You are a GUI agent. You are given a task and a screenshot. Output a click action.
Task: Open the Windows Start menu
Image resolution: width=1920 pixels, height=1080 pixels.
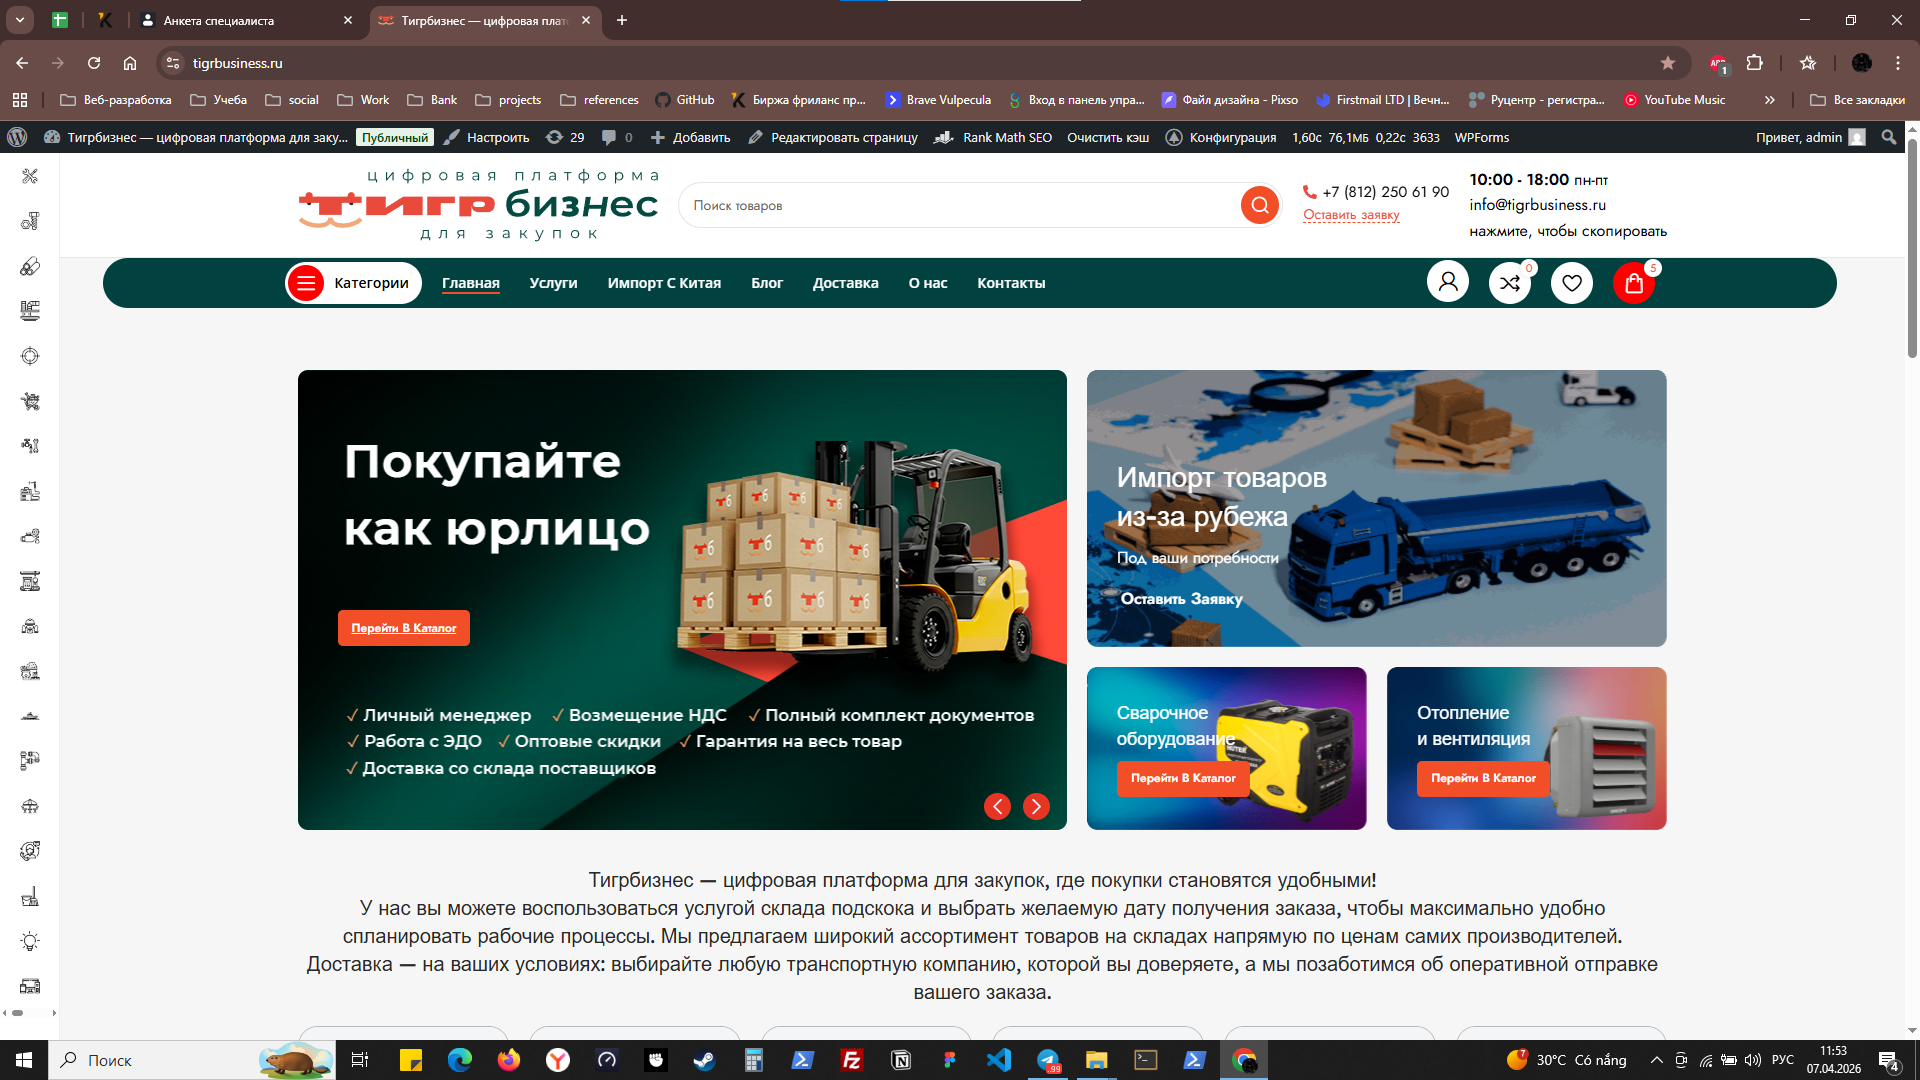click(24, 1060)
